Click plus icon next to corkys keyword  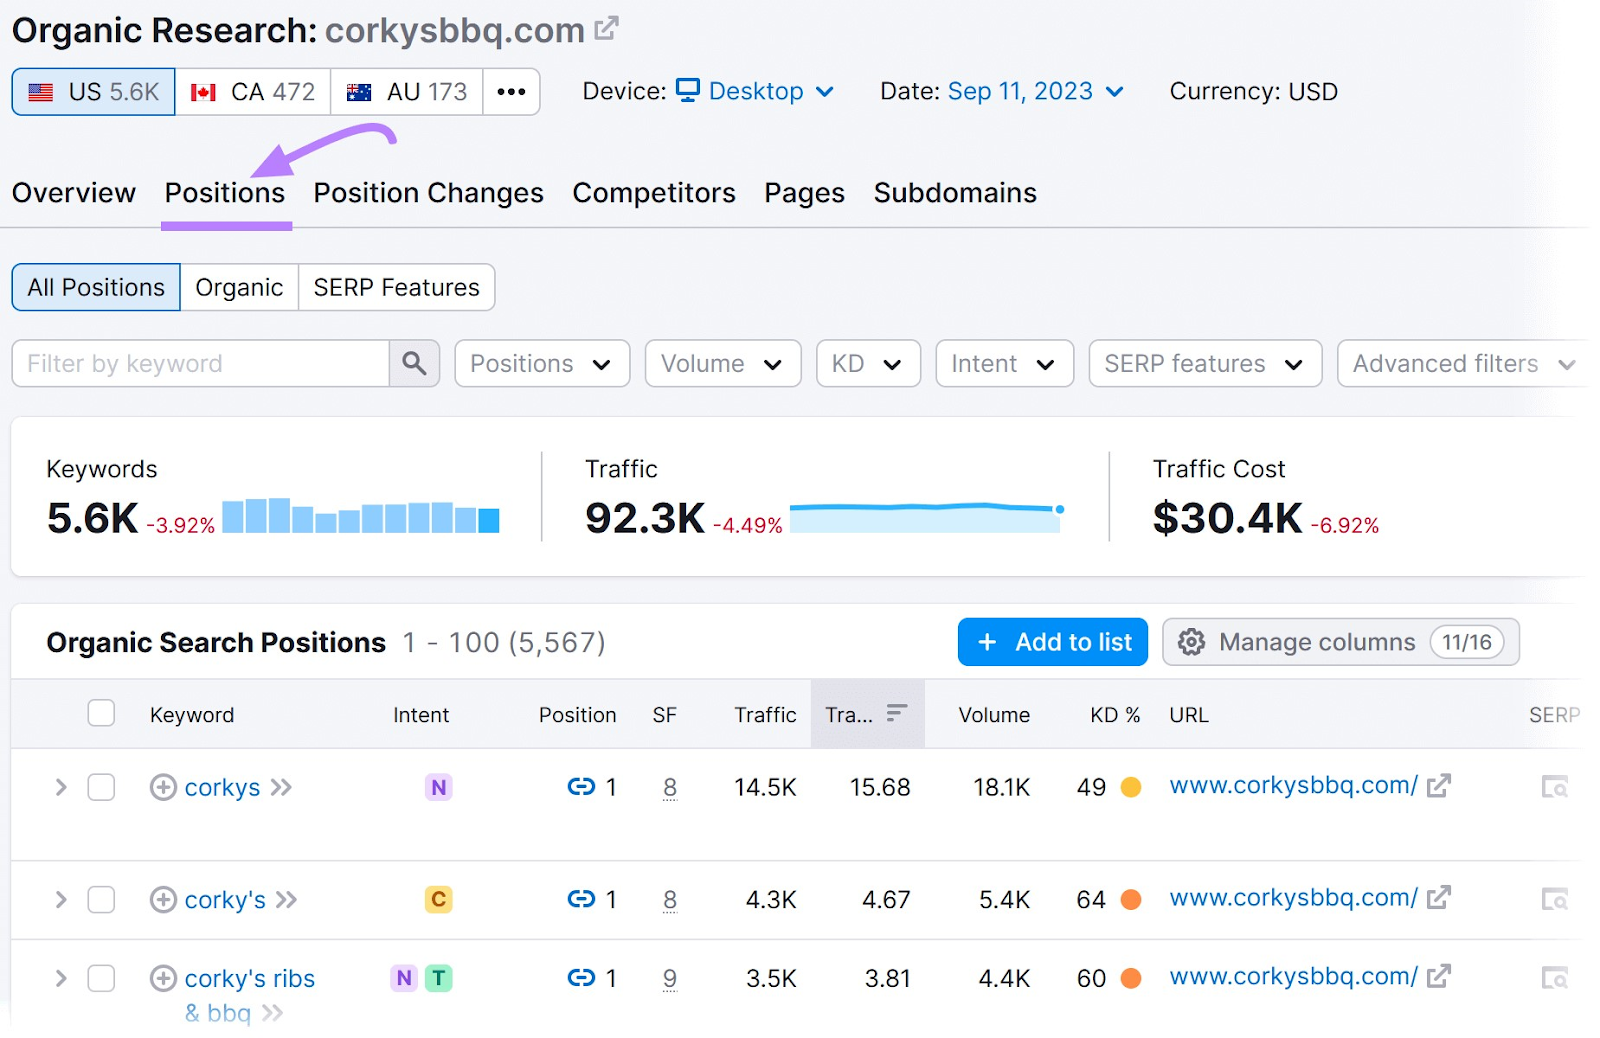pyautogui.click(x=163, y=787)
